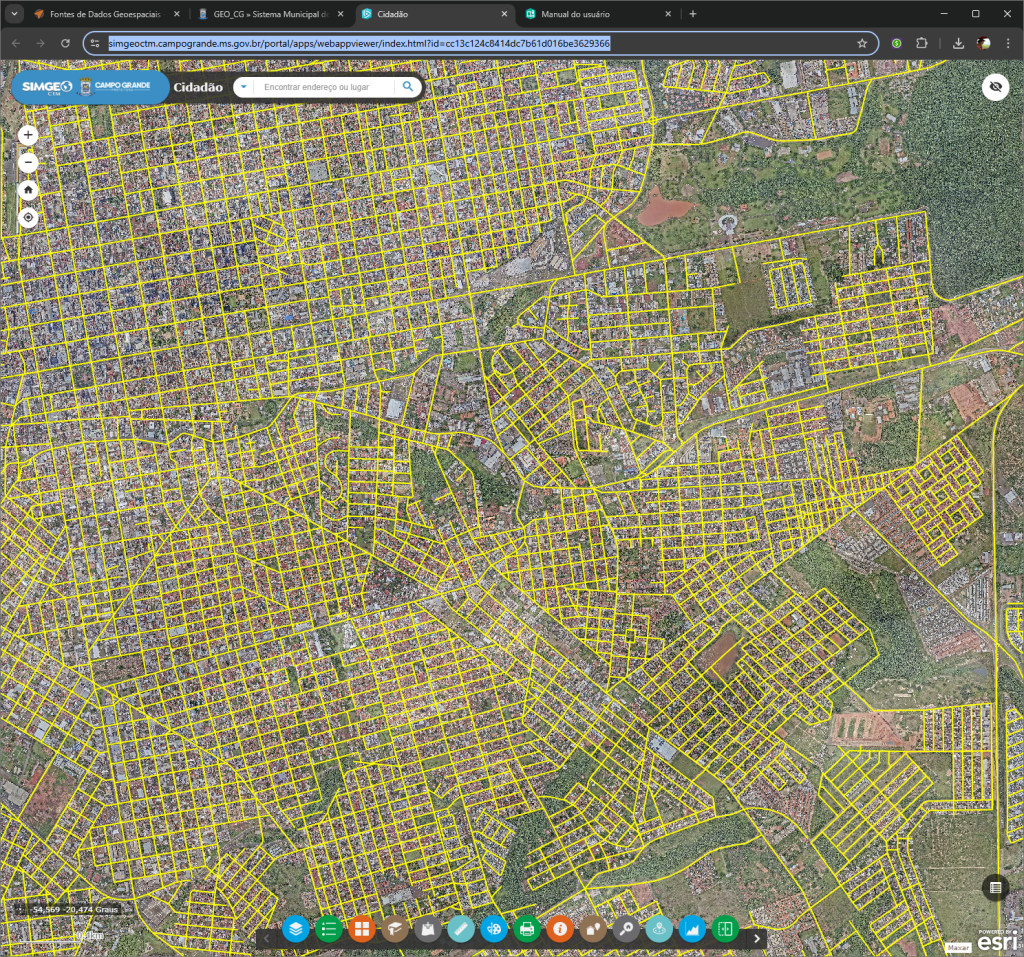
Task: Expand the search source dropdown arrow
Action: tap(243, 87)
